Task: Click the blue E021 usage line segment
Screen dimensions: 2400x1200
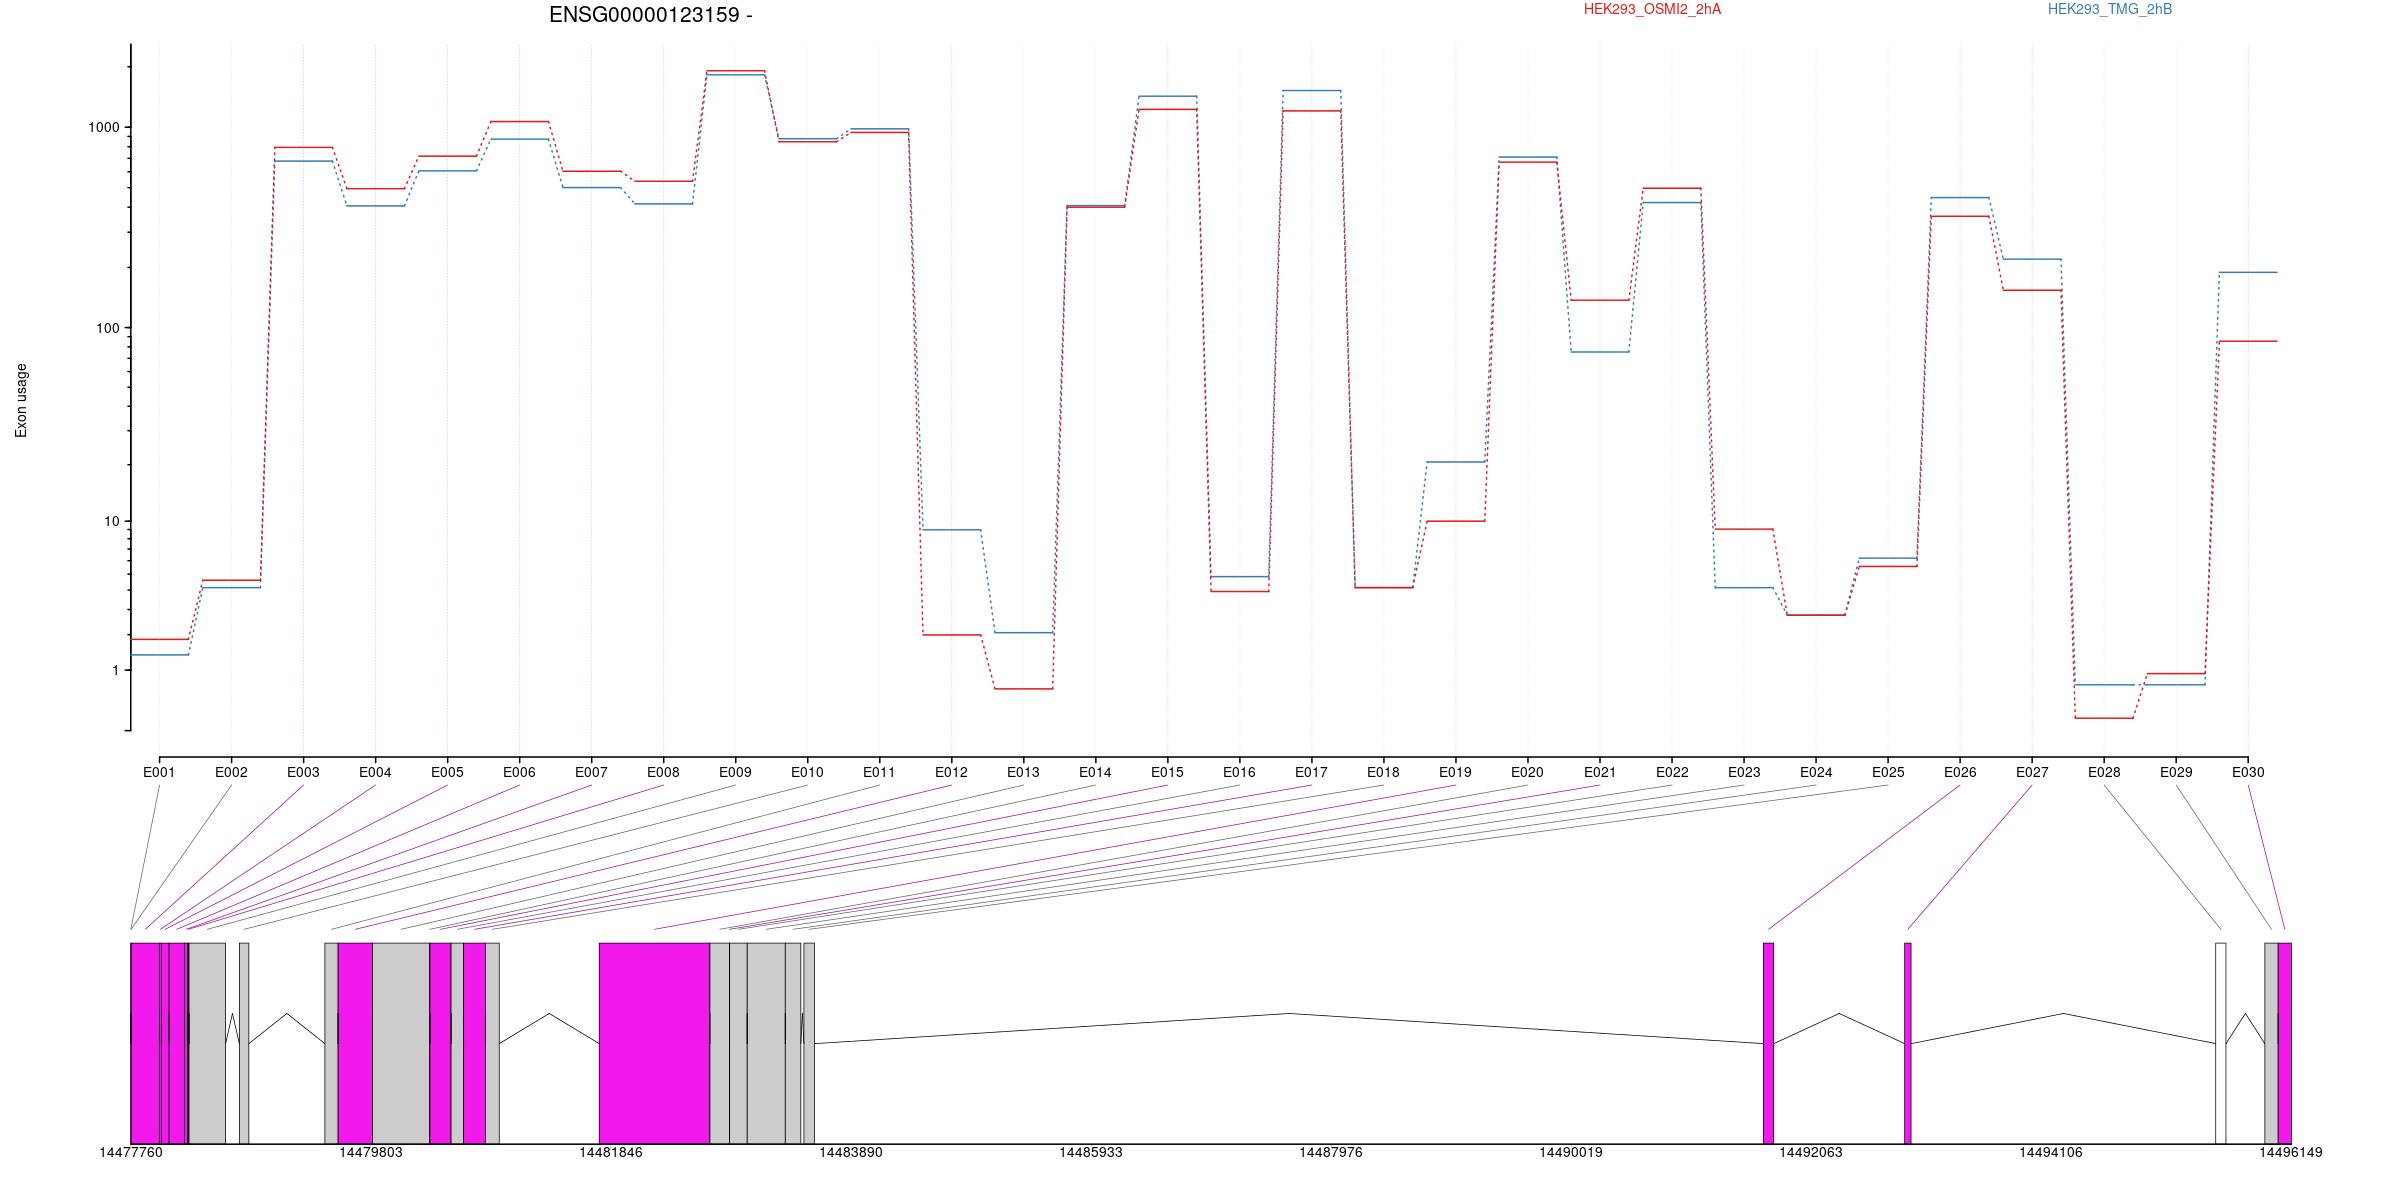Action: point(1600,352)
